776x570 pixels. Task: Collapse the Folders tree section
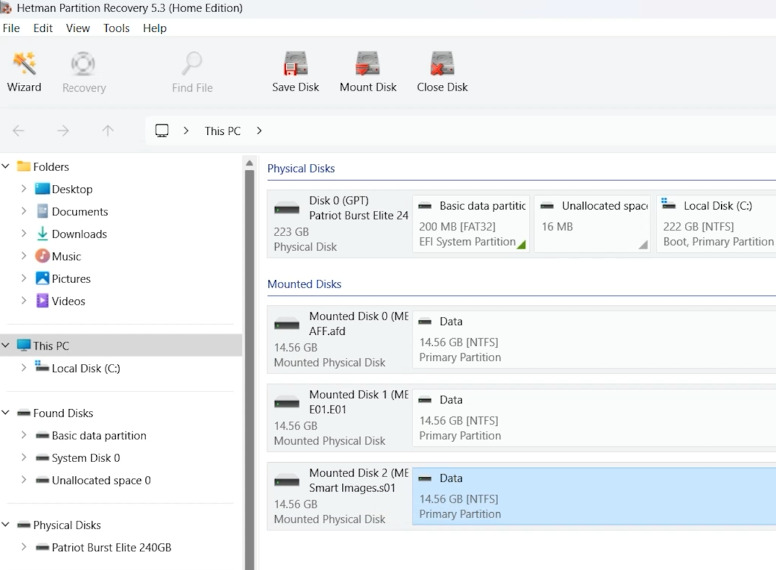(x=6, y=166)
